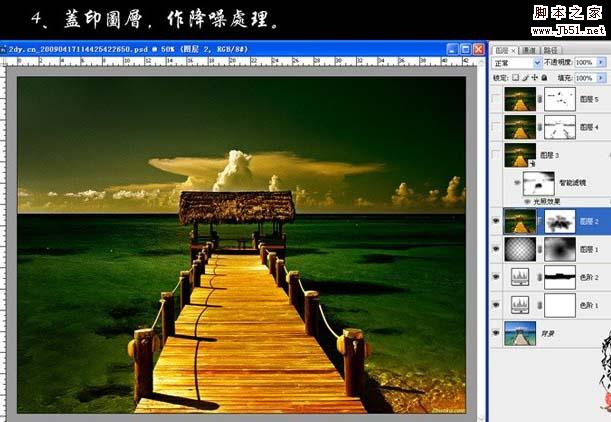Click the 图层 1 layer name

(589, 249)
